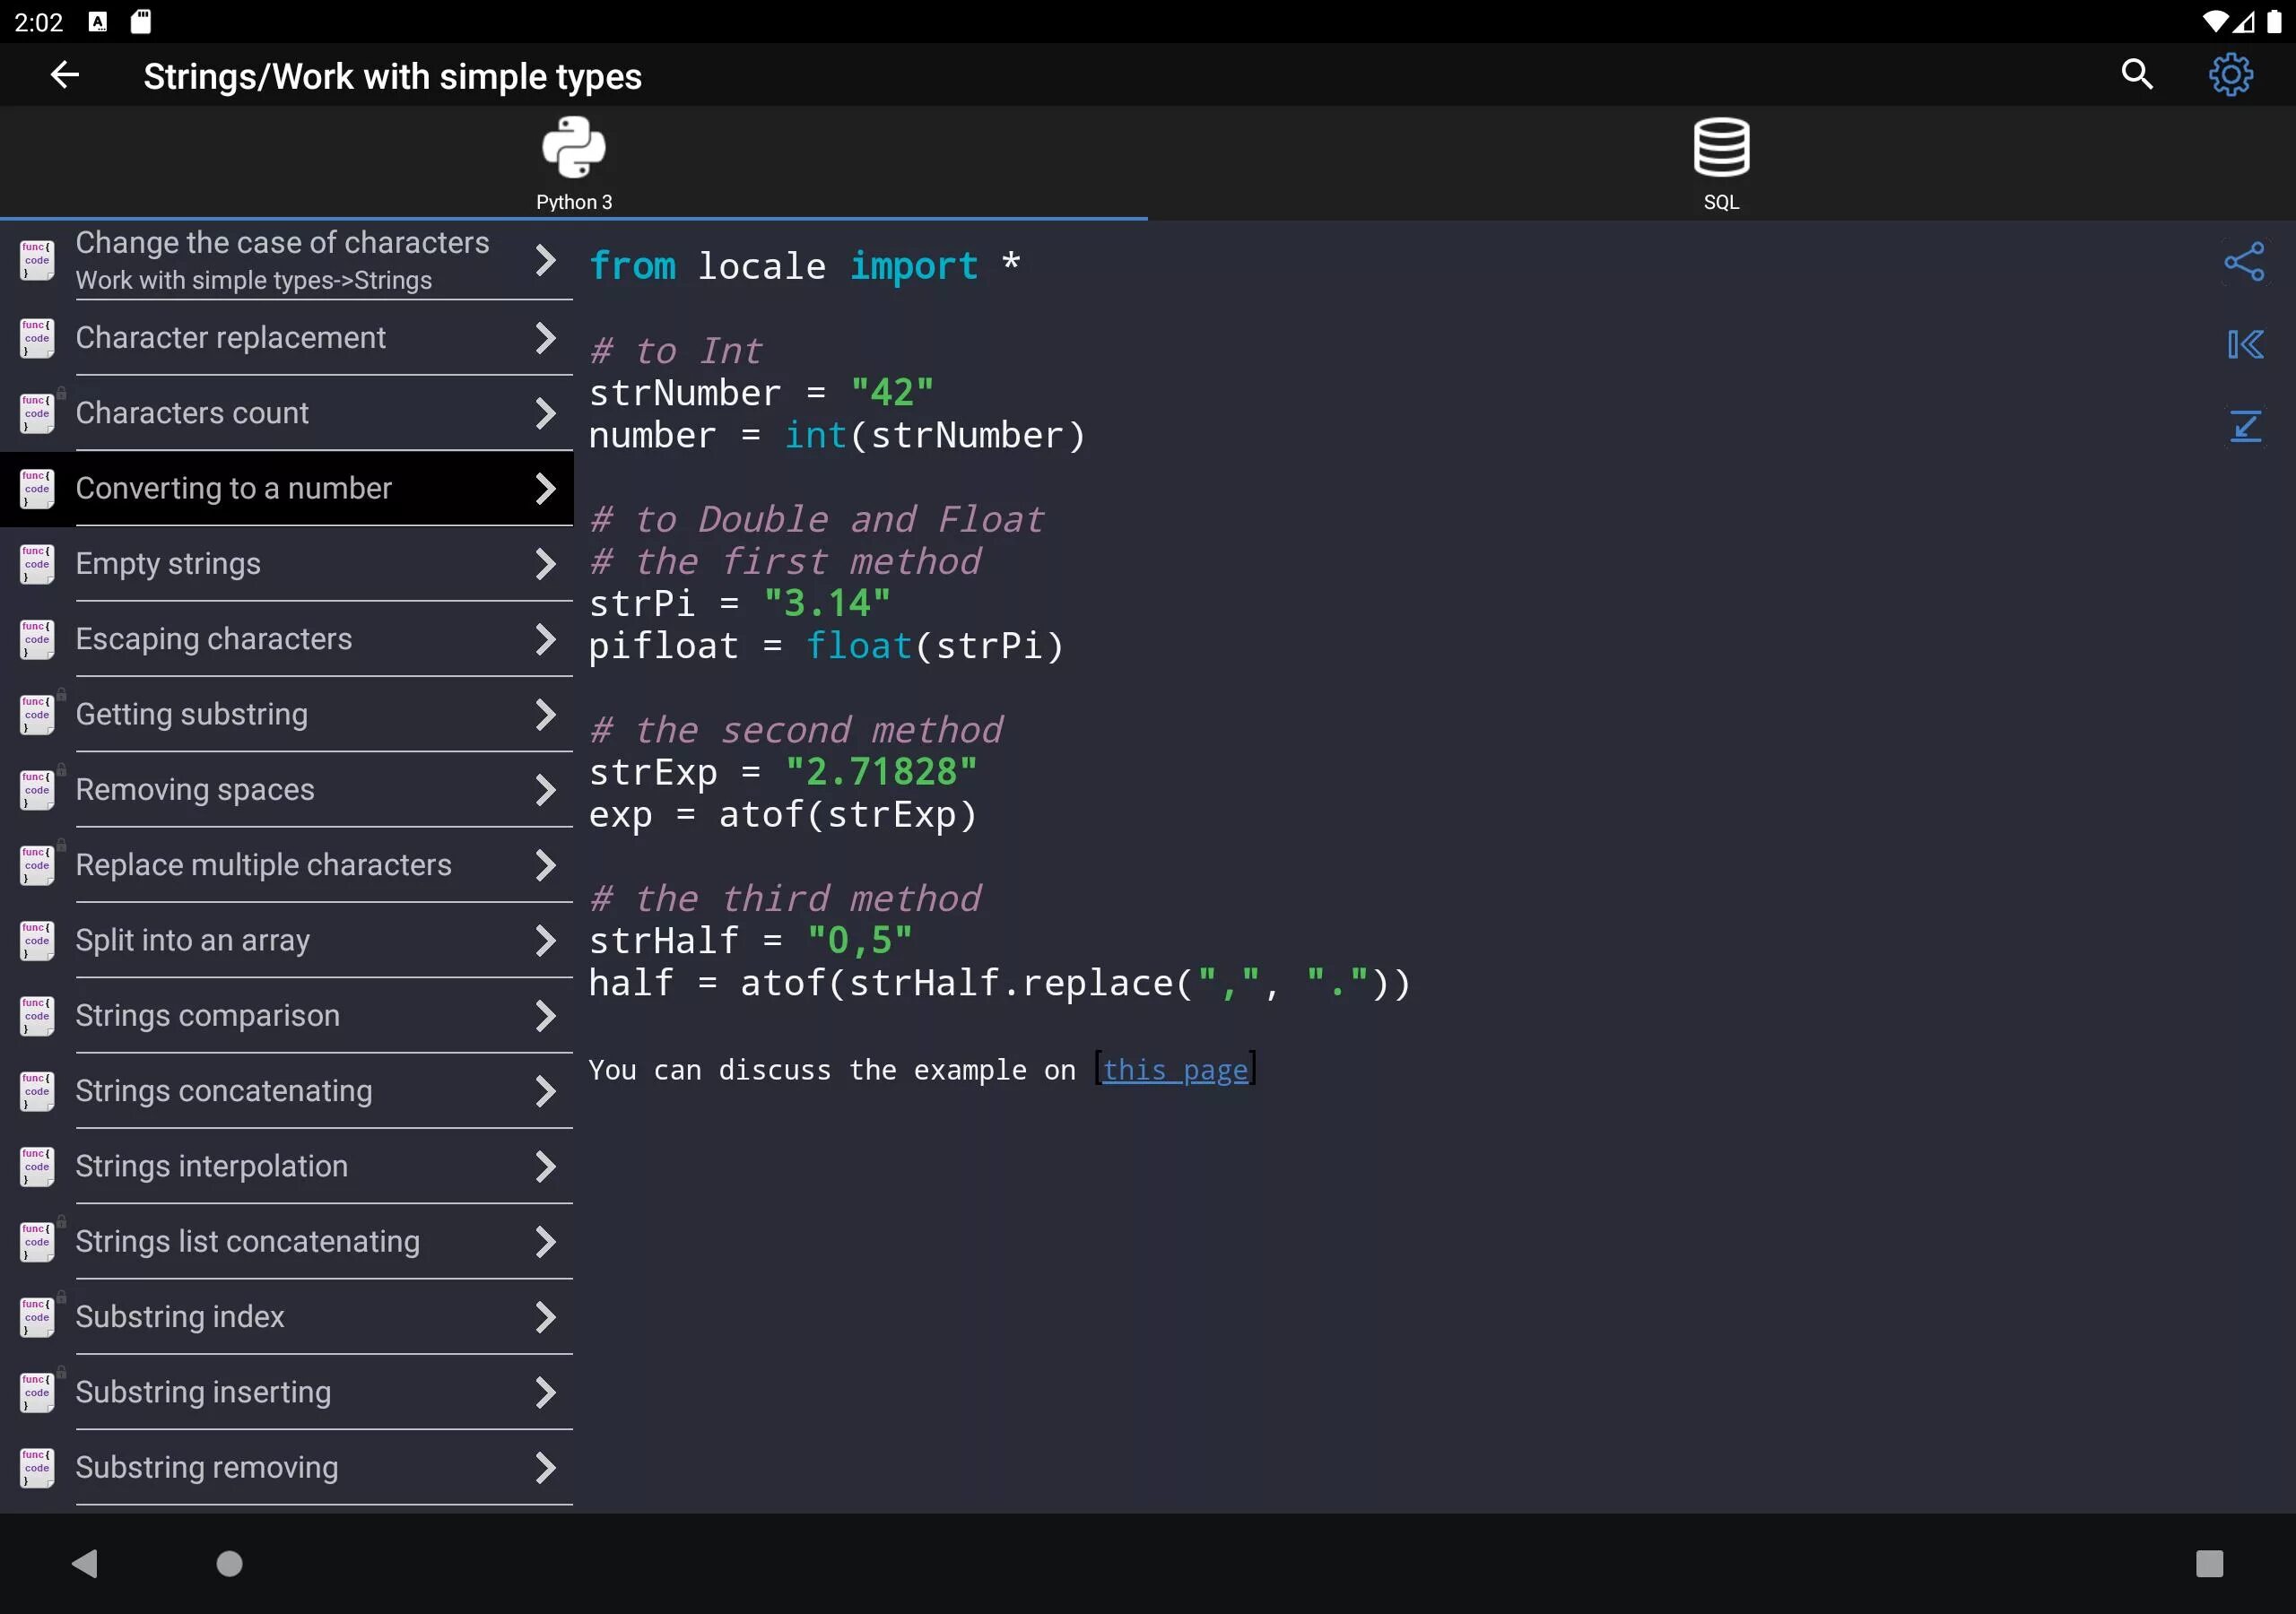Screen dimensions: 2296x1614
Task: Expand chevron for Escaping characters
Action: [545, 639]
